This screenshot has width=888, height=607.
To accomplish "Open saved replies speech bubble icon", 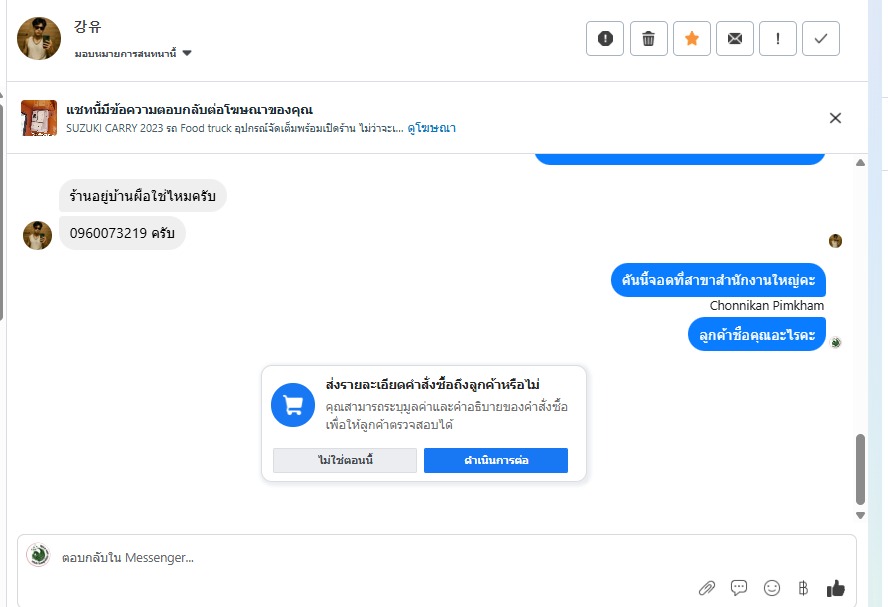I will tap(739, 588).
